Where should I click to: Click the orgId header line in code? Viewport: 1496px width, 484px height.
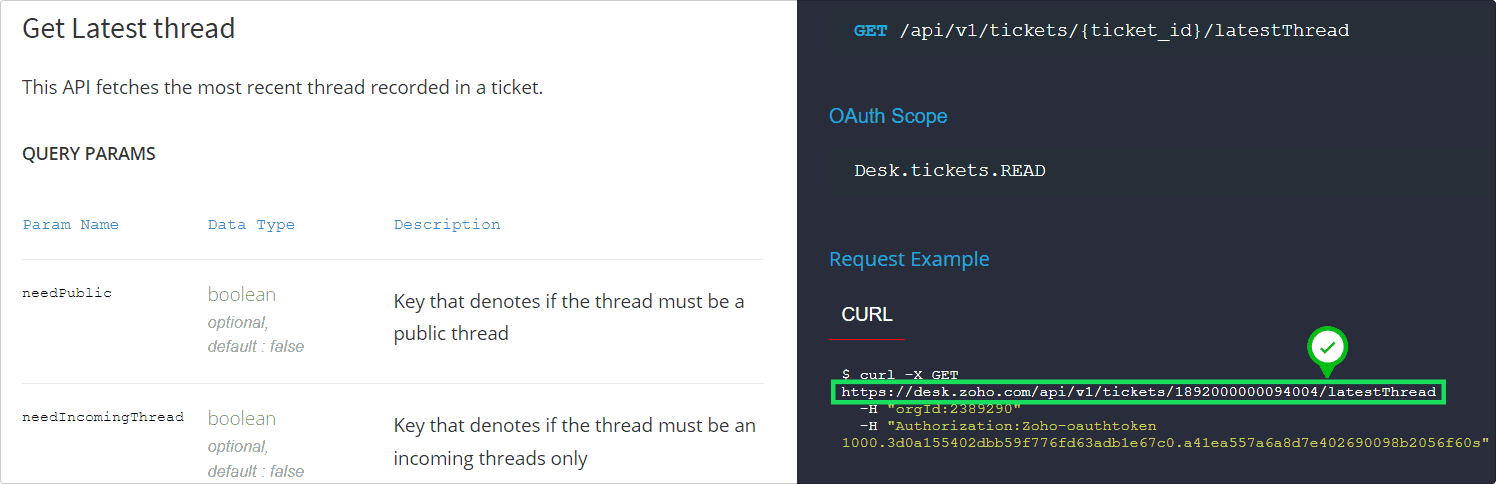[x=940, y=409]
